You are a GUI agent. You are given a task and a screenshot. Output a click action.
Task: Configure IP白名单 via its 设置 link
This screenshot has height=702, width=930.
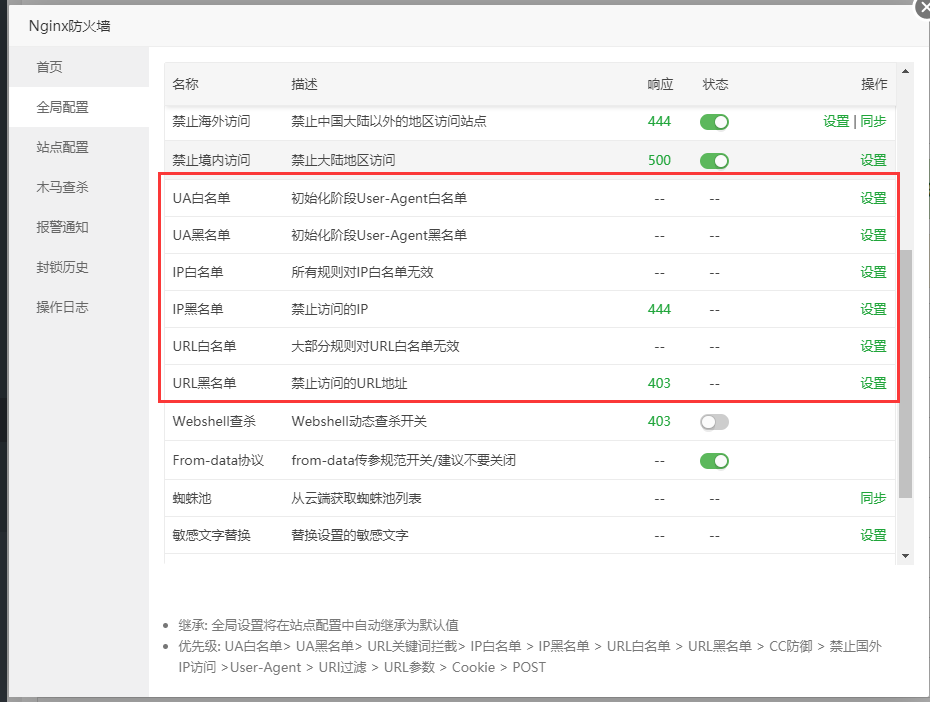[x=872, y=271]
